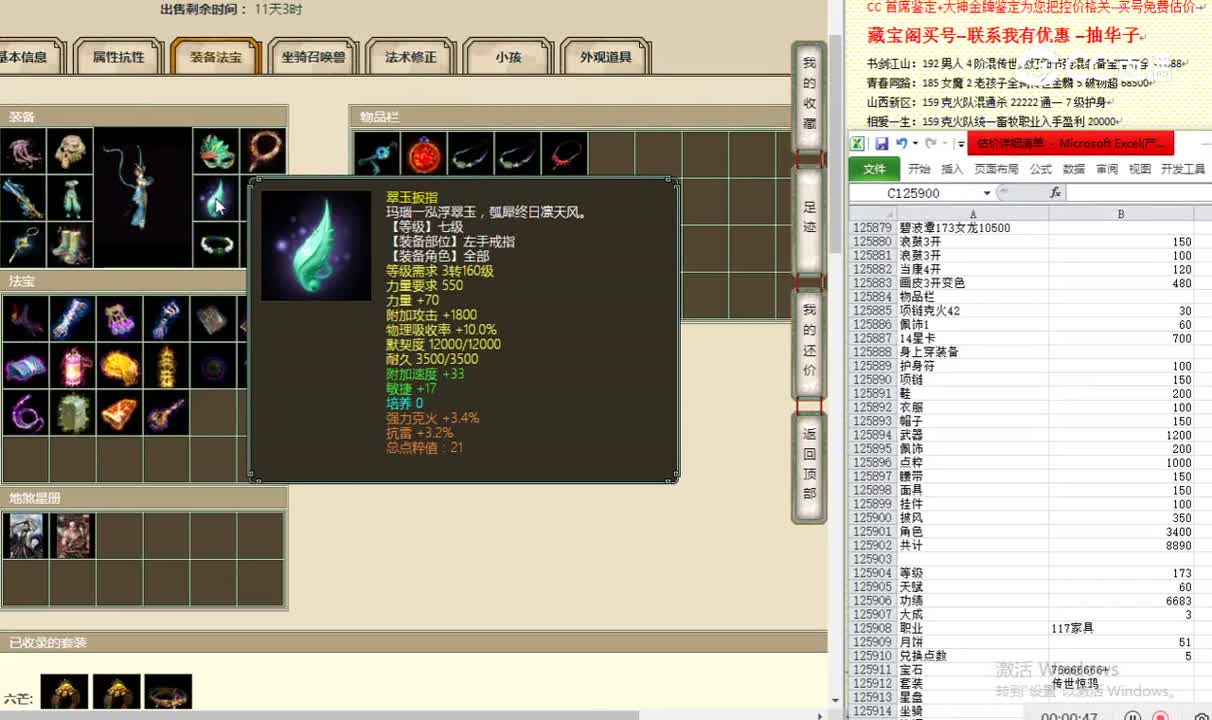This screenshot has height=720, width=1212.
Task: Open 足迹 side button
Action: coord(809,217)
